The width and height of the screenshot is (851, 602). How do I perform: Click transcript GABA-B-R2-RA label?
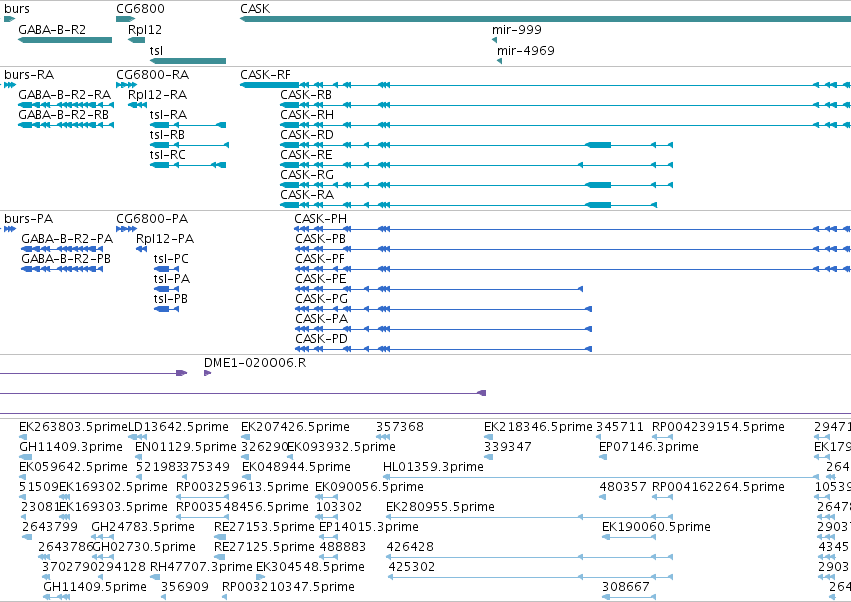click(64, 95)
